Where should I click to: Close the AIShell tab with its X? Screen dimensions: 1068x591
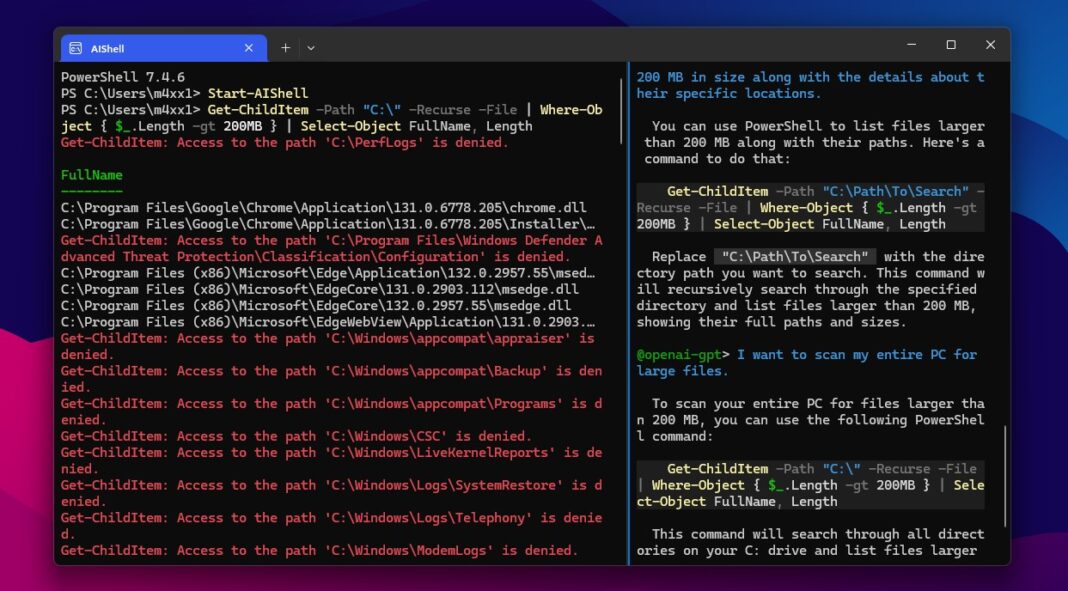(x=250, y=47)
